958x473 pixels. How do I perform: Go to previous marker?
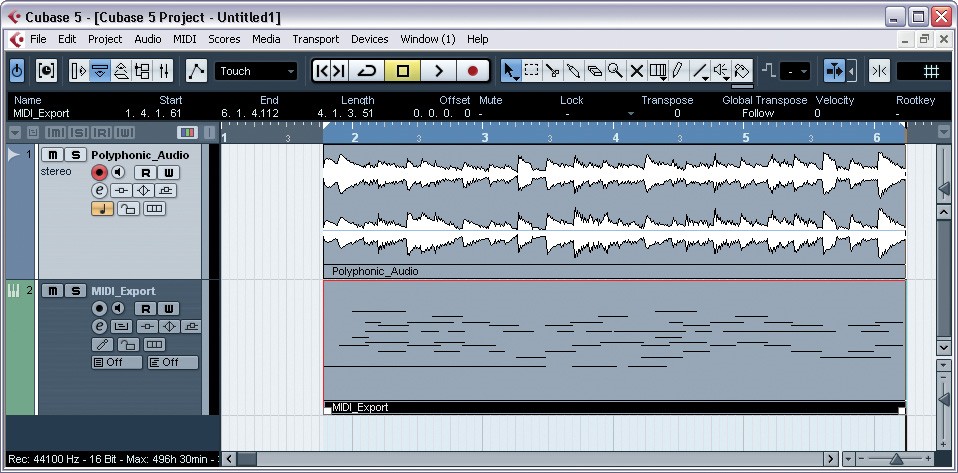click(x=321, y=71)
